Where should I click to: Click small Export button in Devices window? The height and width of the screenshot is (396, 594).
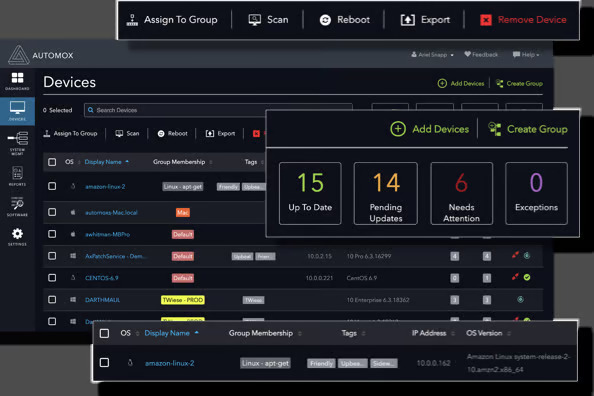[x=220, y=133]
